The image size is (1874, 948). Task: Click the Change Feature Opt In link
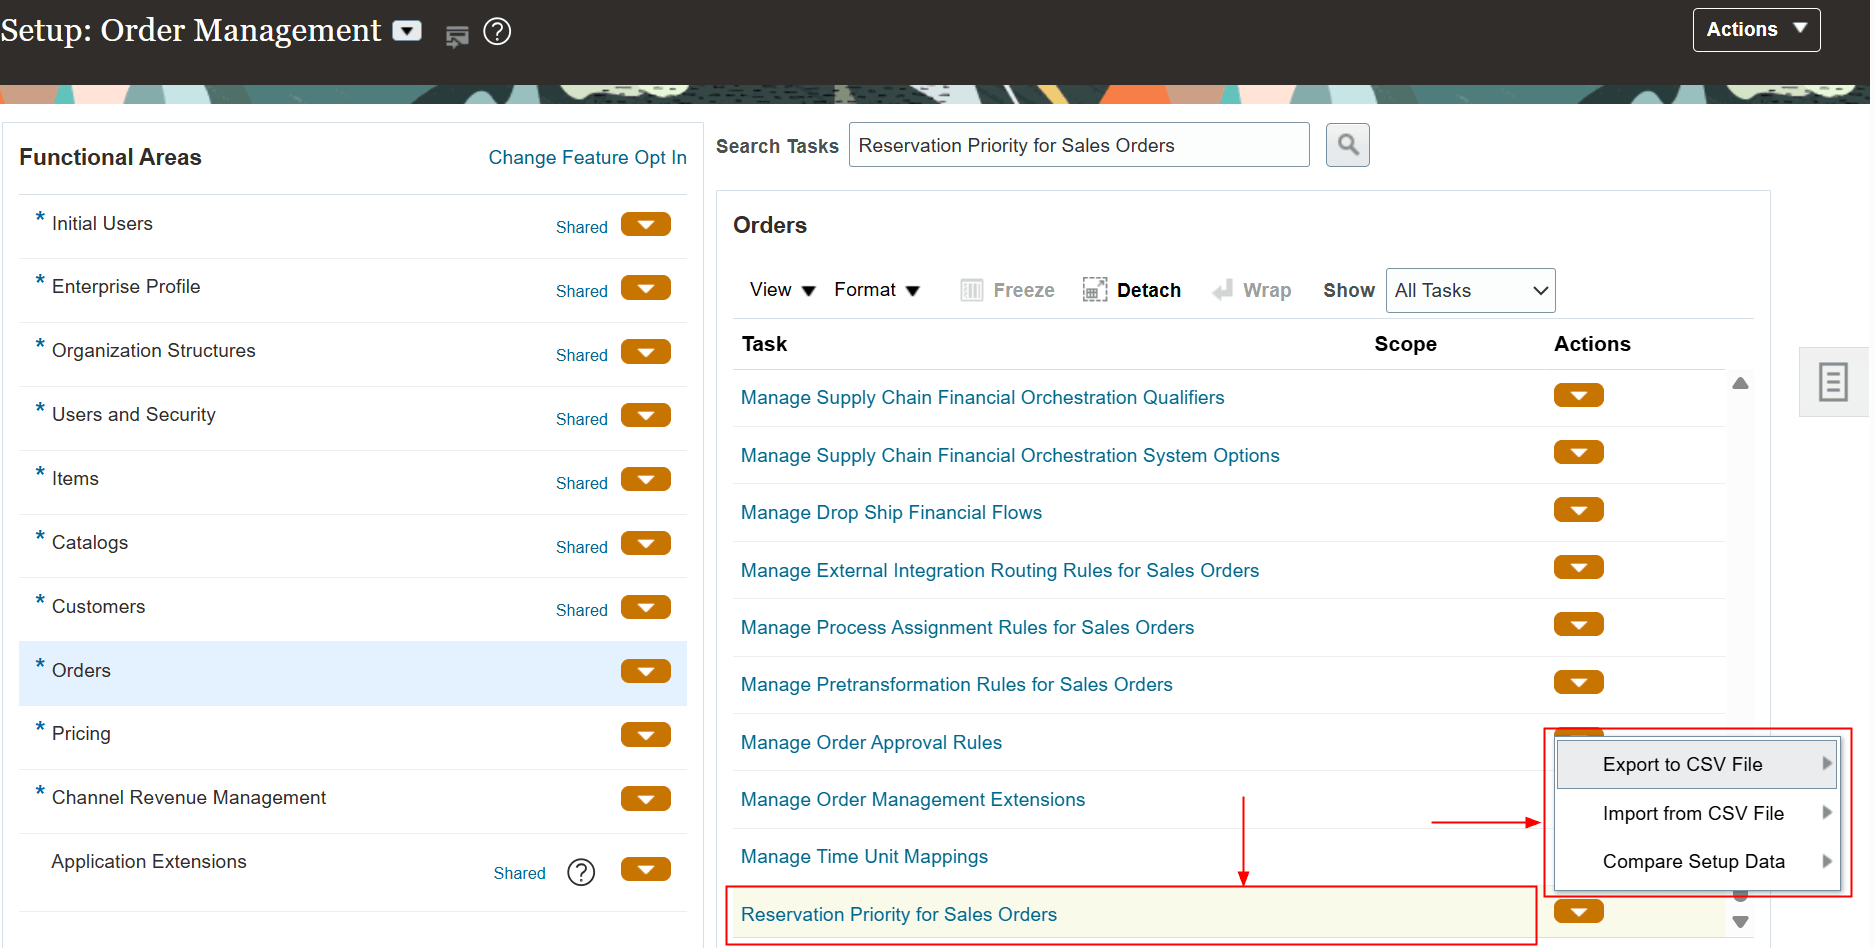[587, 157]
